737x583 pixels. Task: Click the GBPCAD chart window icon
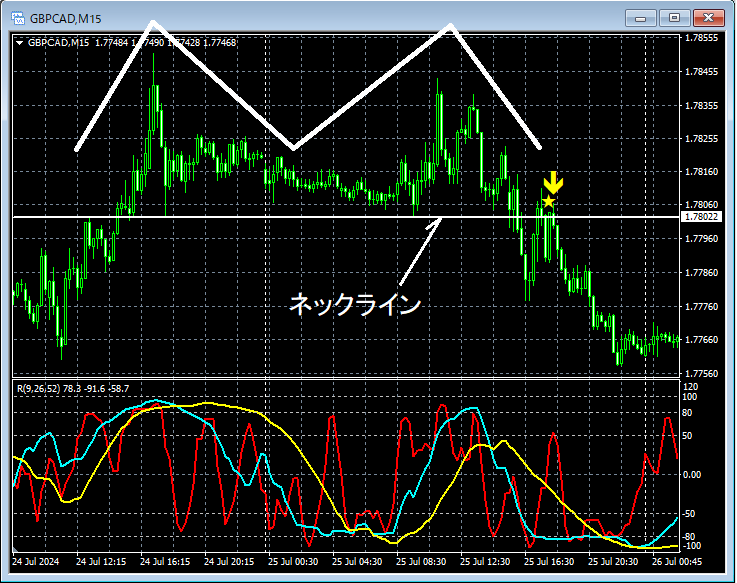coord(18,18)
